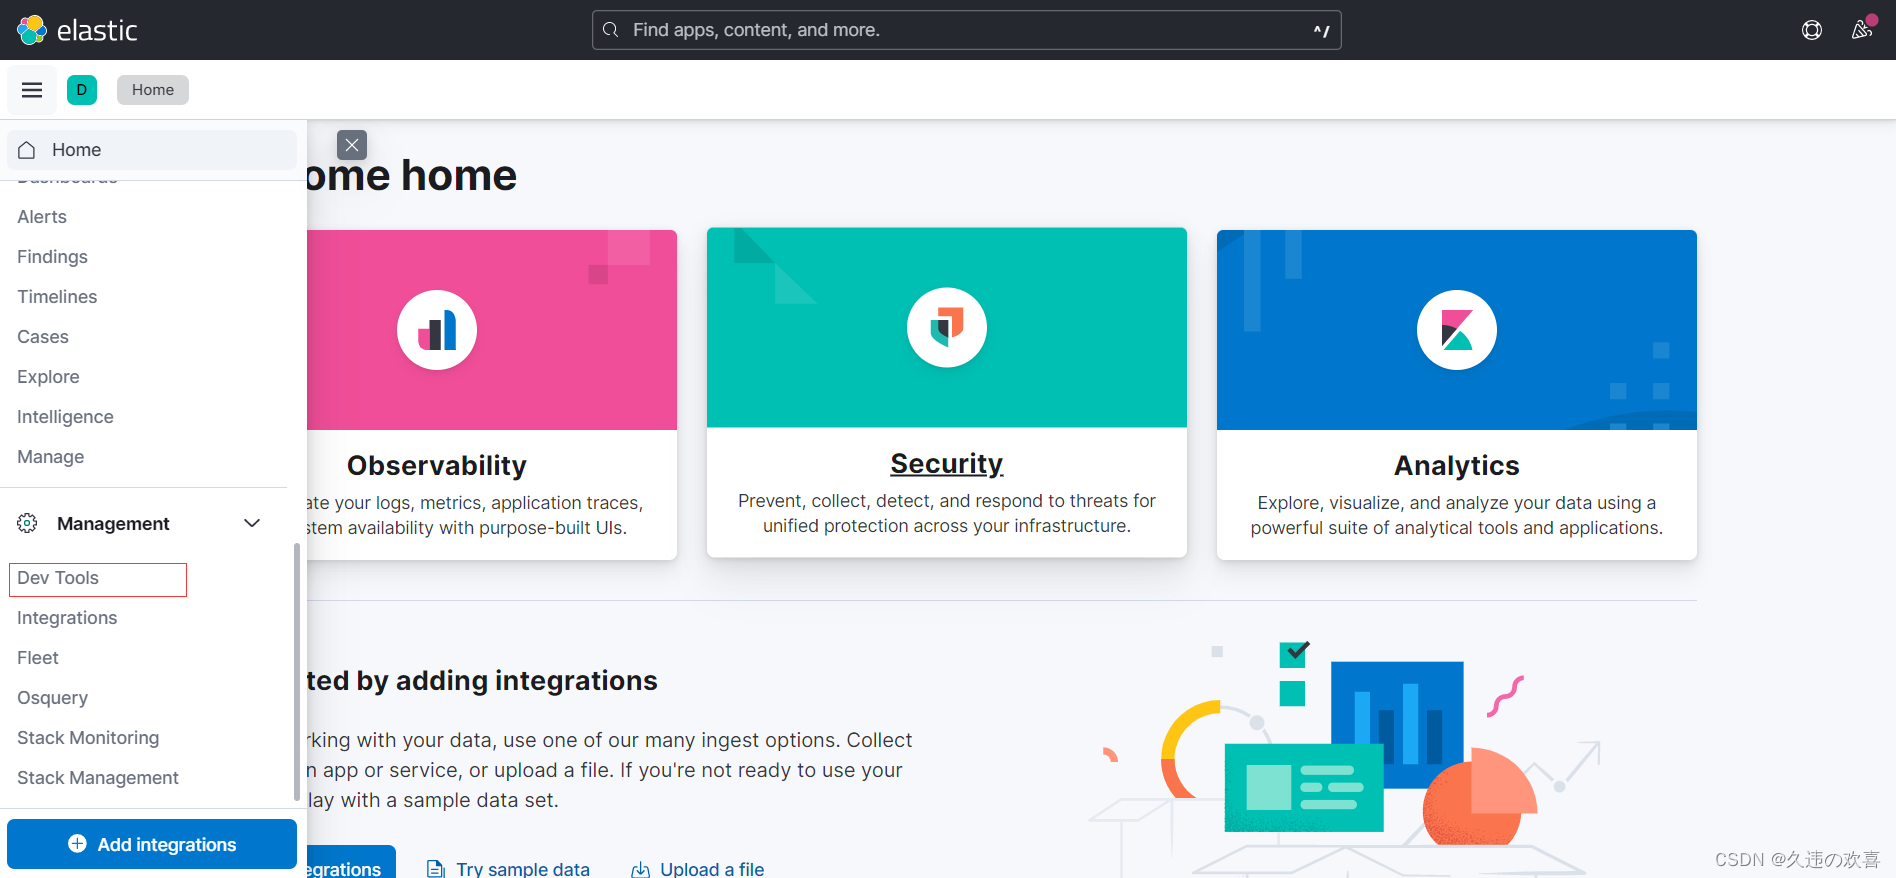1896x878 pixels.
Task: Open the Analytics card title
Action: click(1457, 466)
